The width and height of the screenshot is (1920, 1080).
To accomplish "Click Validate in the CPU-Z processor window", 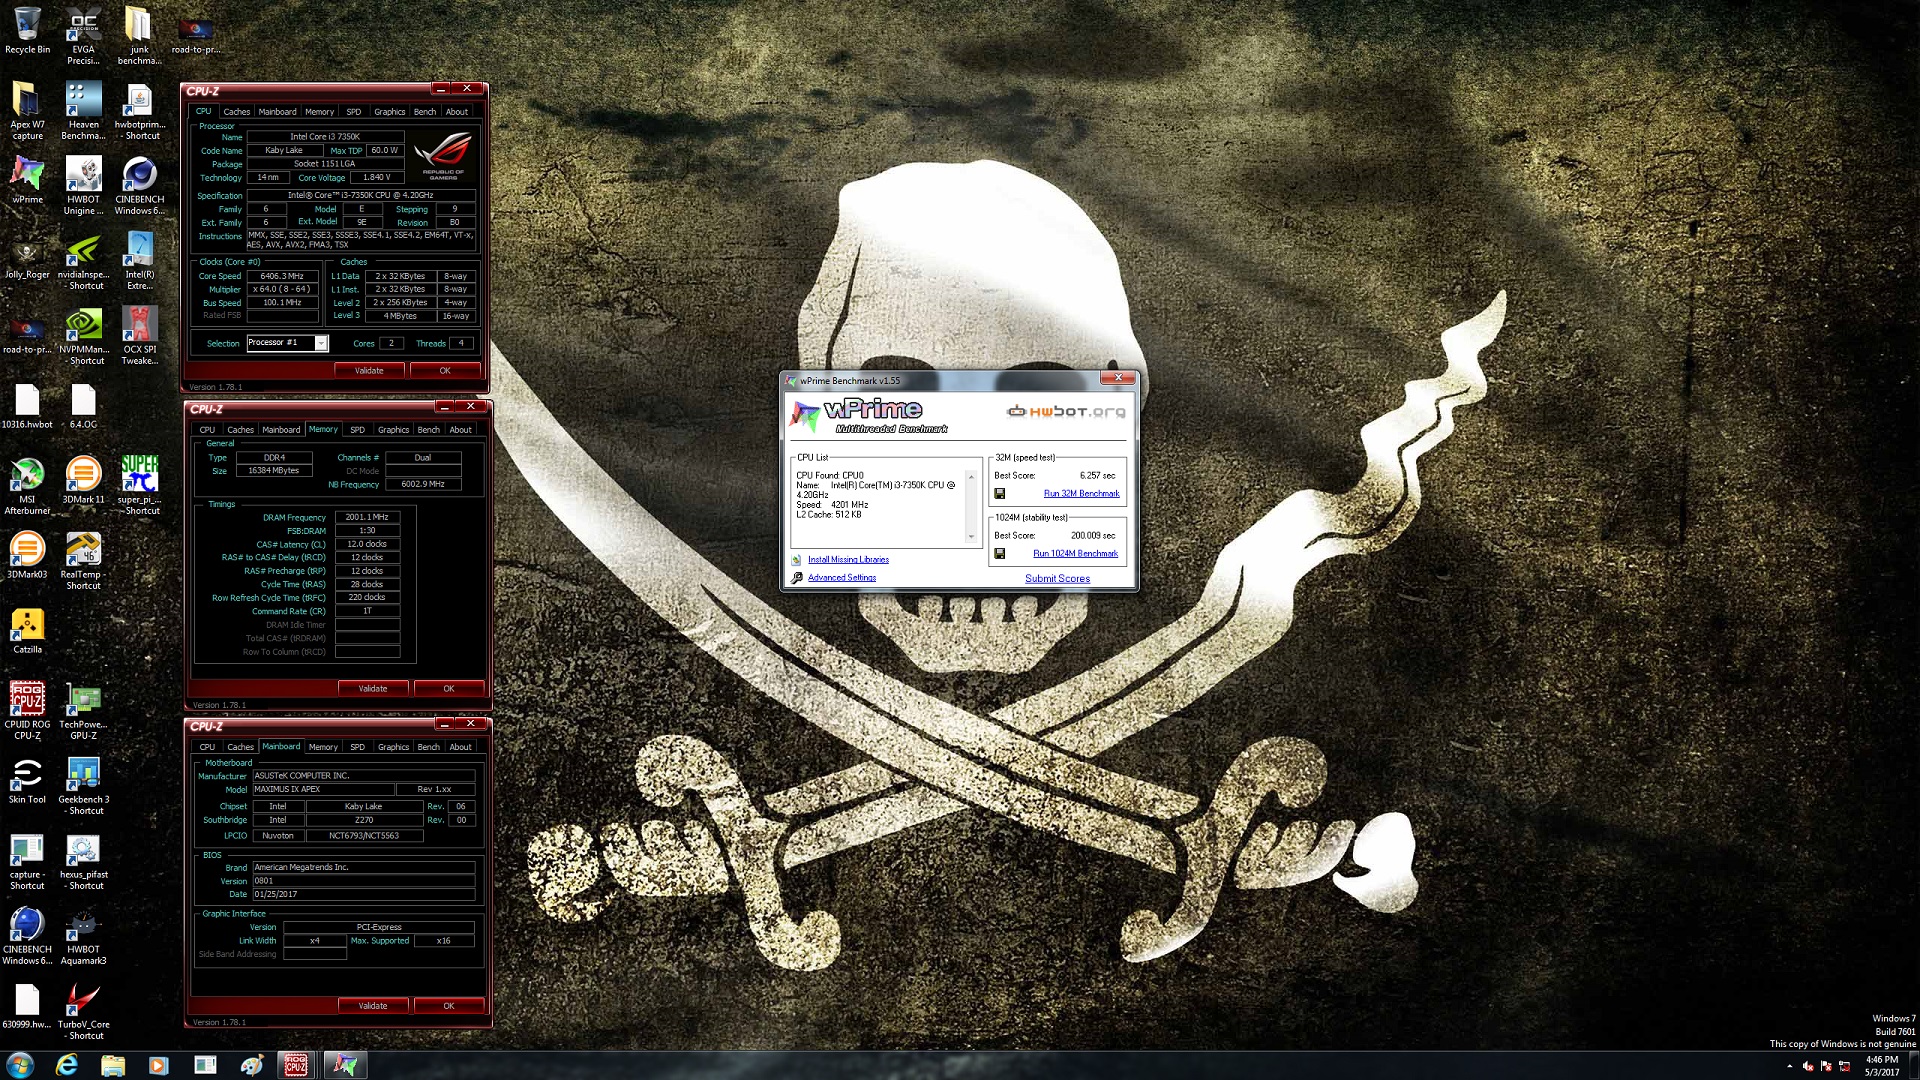I will coord(369,371).
